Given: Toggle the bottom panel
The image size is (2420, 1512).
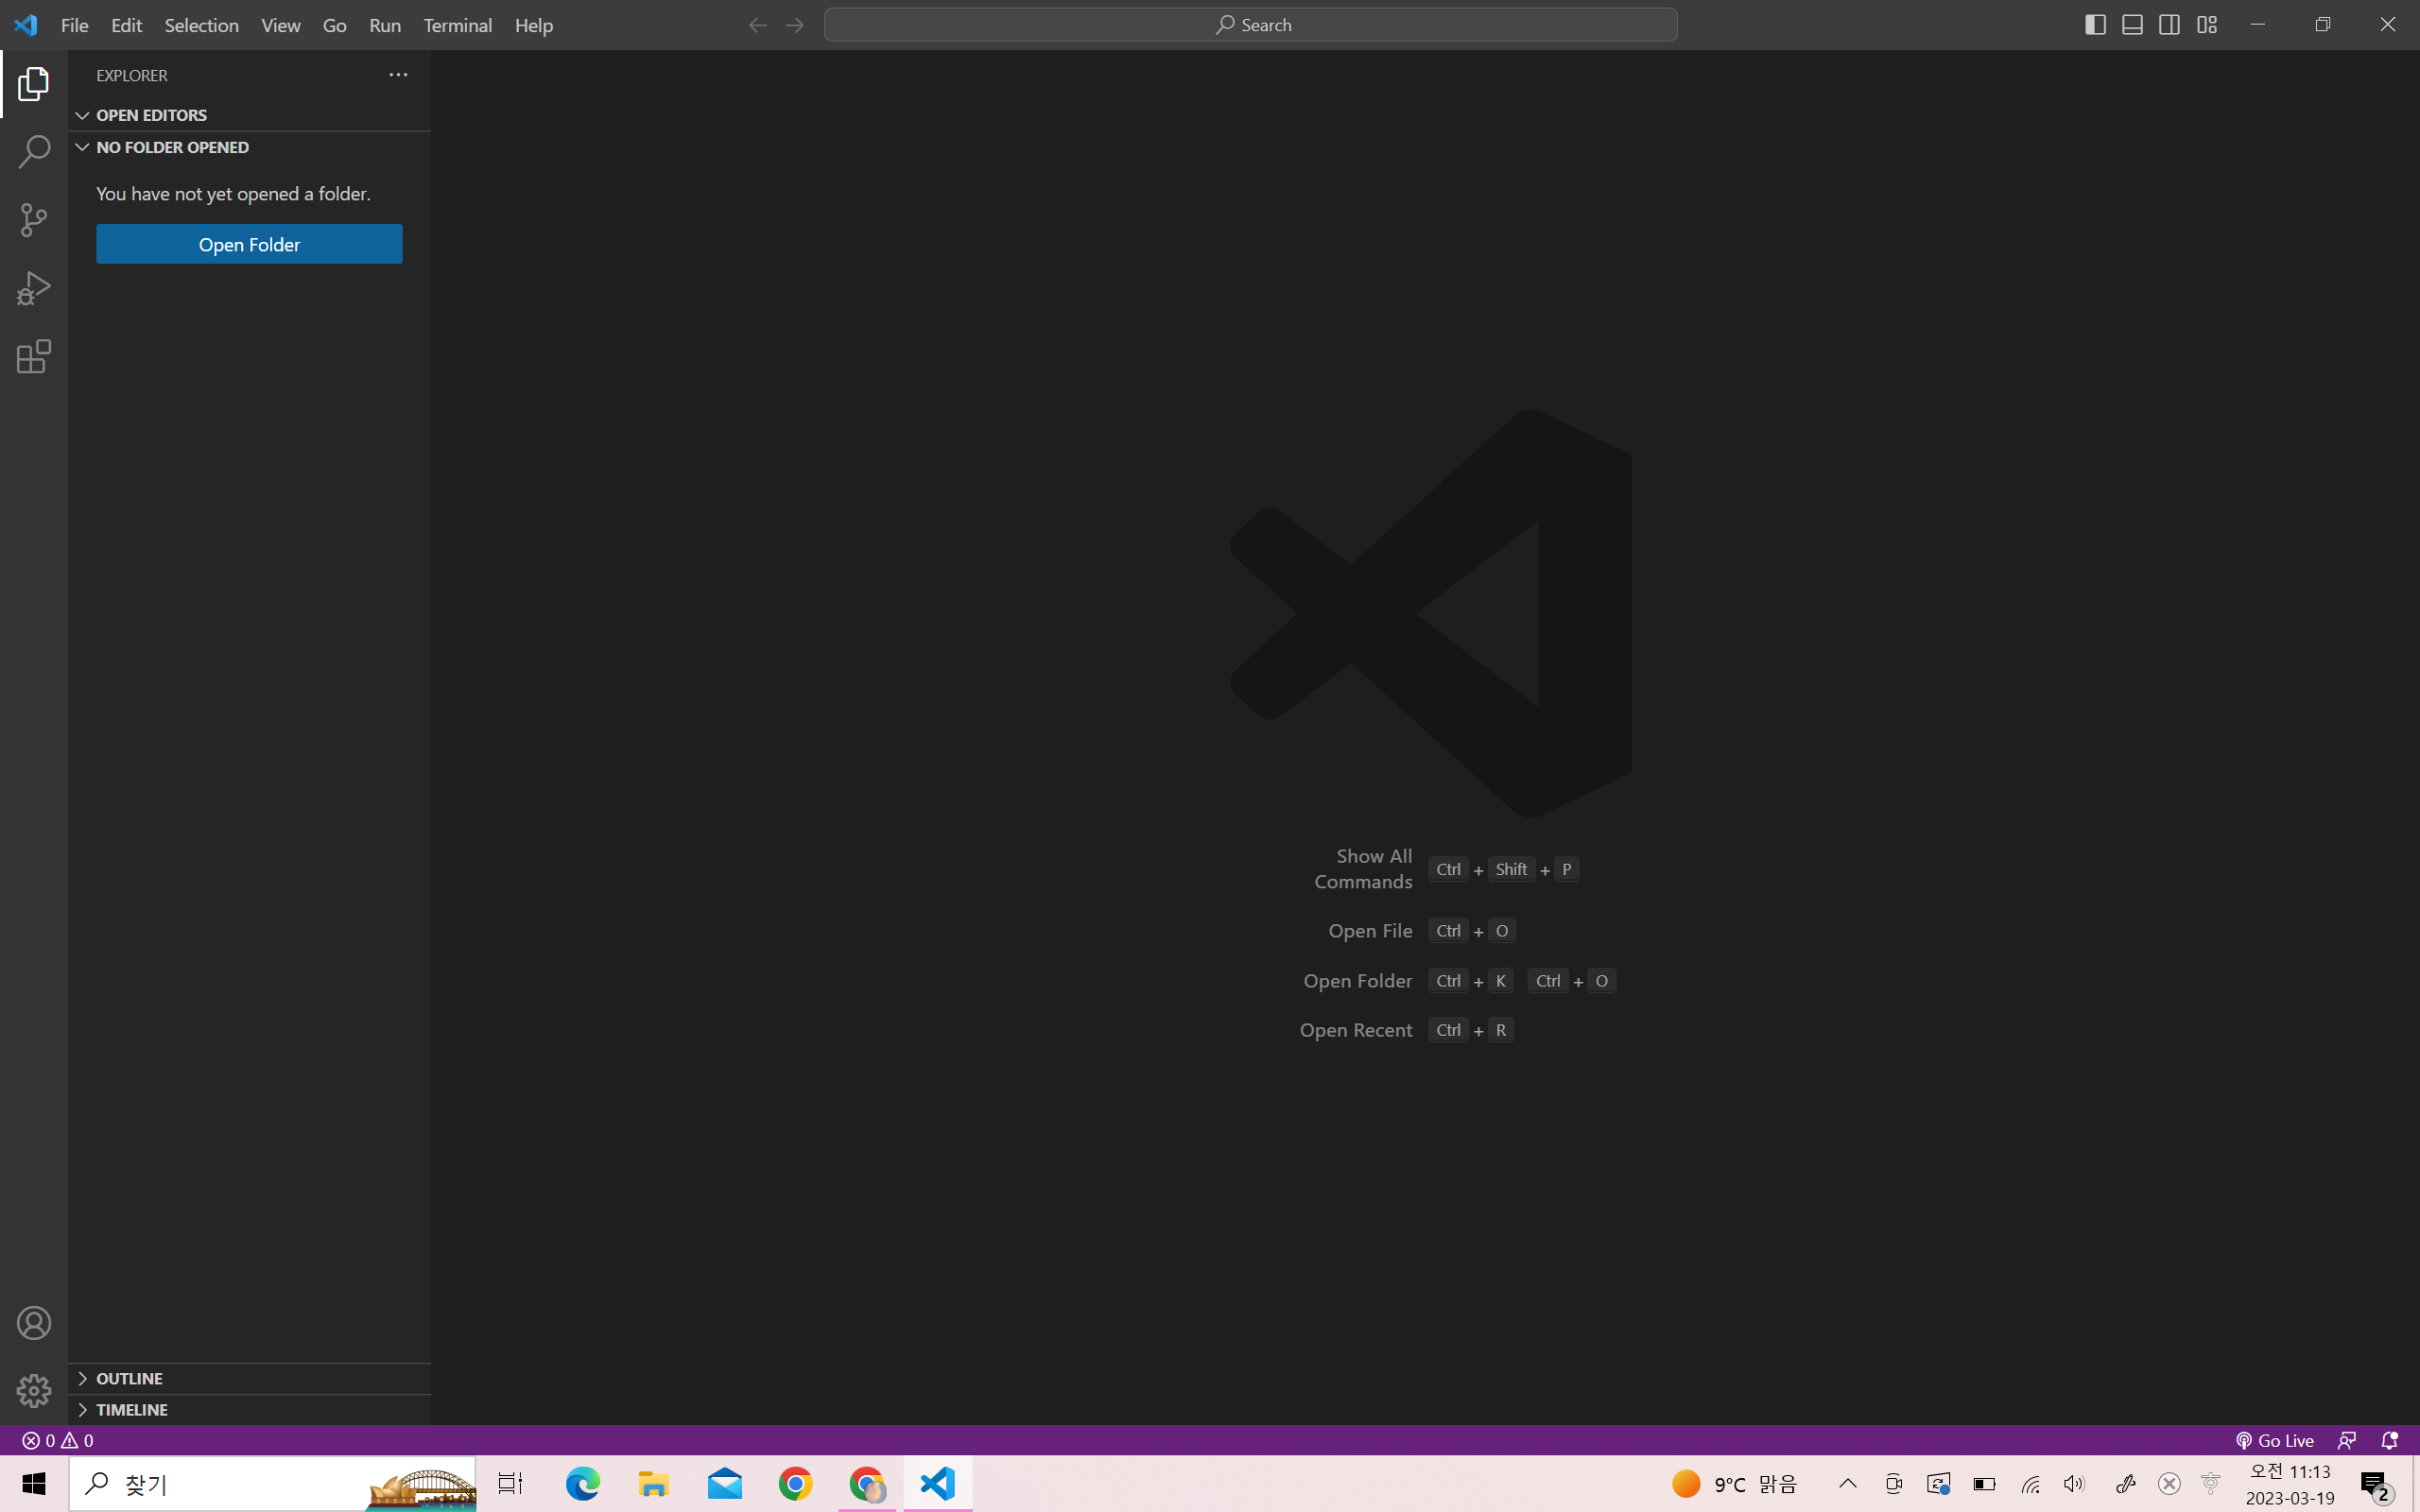Looking at the screenshot, I should [2132, 25].
